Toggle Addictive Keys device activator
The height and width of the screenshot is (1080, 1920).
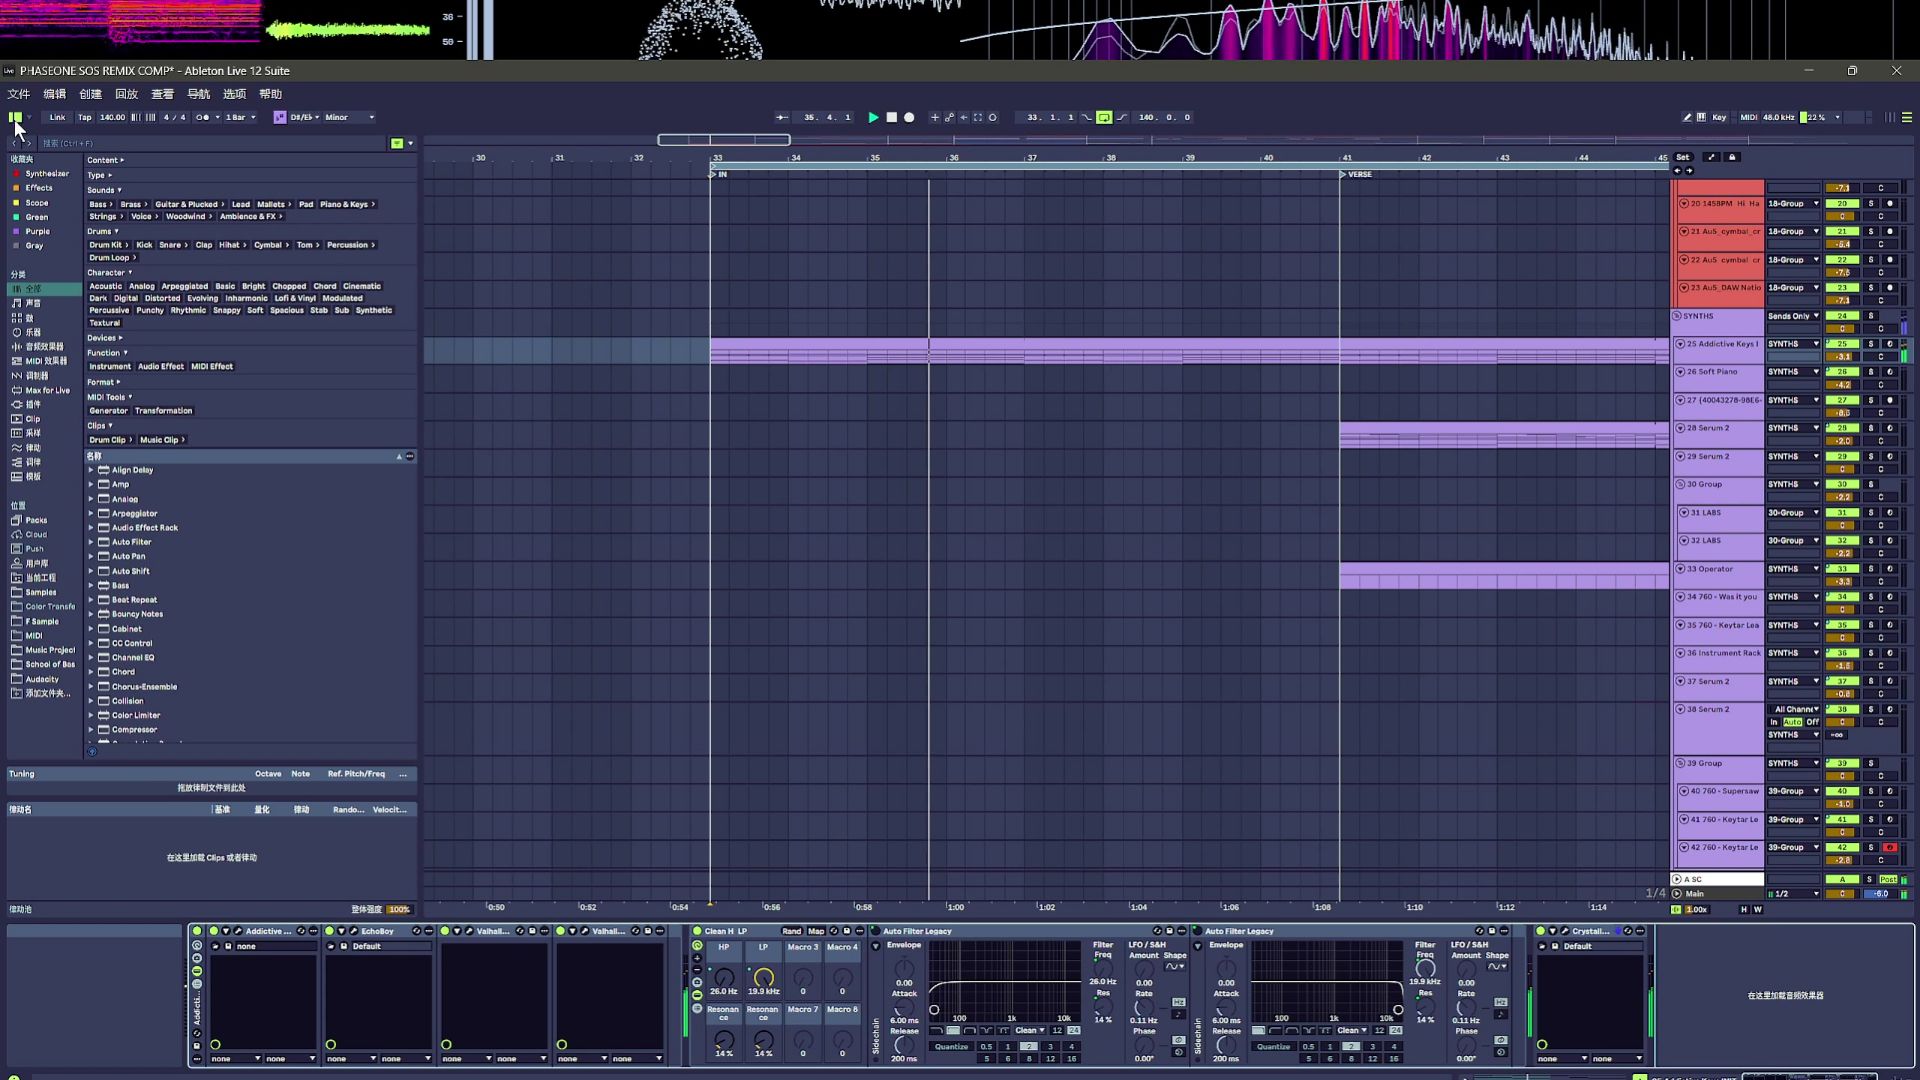(213, 931)
